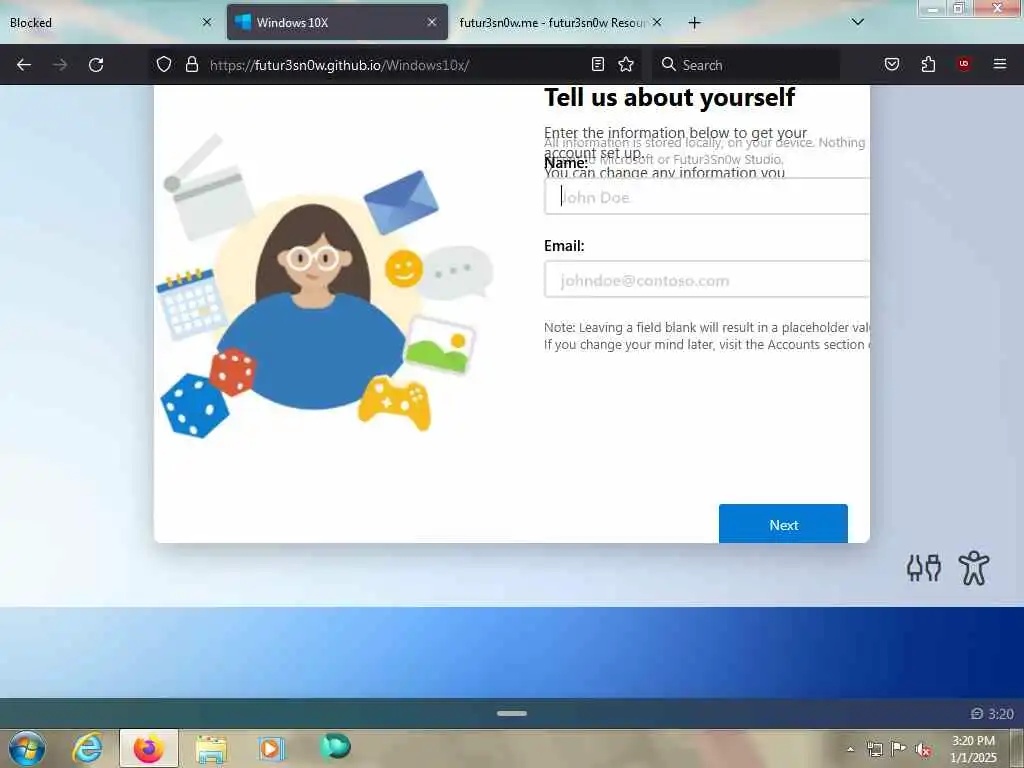Open the network tray icon
Screen dimensions: 1024x768
point(874,749)
